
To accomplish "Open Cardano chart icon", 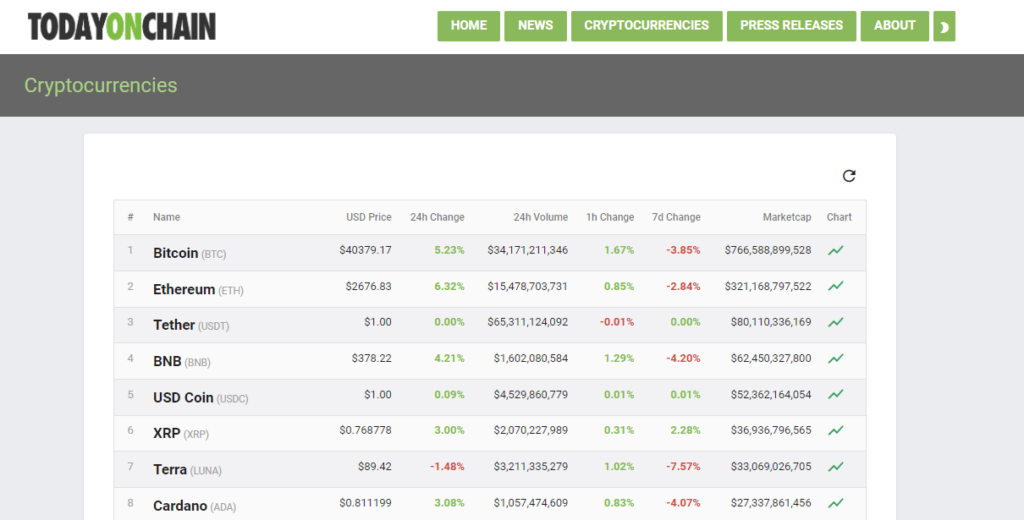I will (x=835, y=503).
